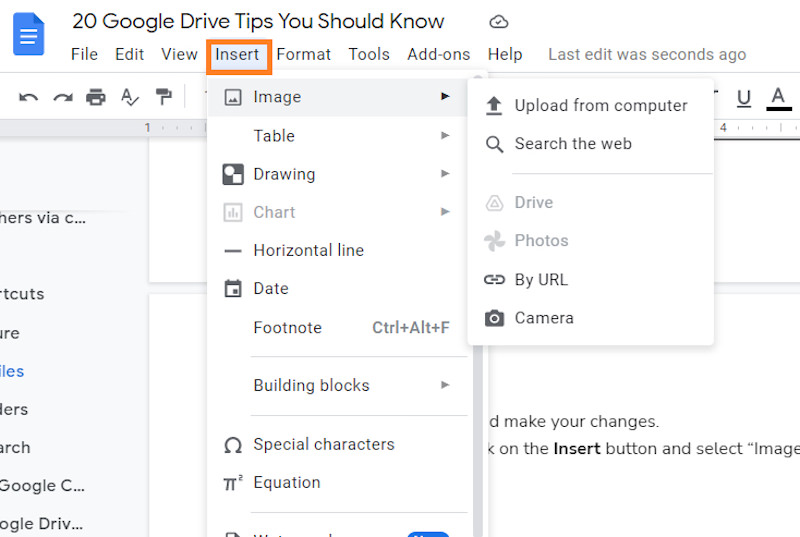The height and width of the screenshot is (537, 800).
Task: Close the Insert menu
Action: point(239,57)
